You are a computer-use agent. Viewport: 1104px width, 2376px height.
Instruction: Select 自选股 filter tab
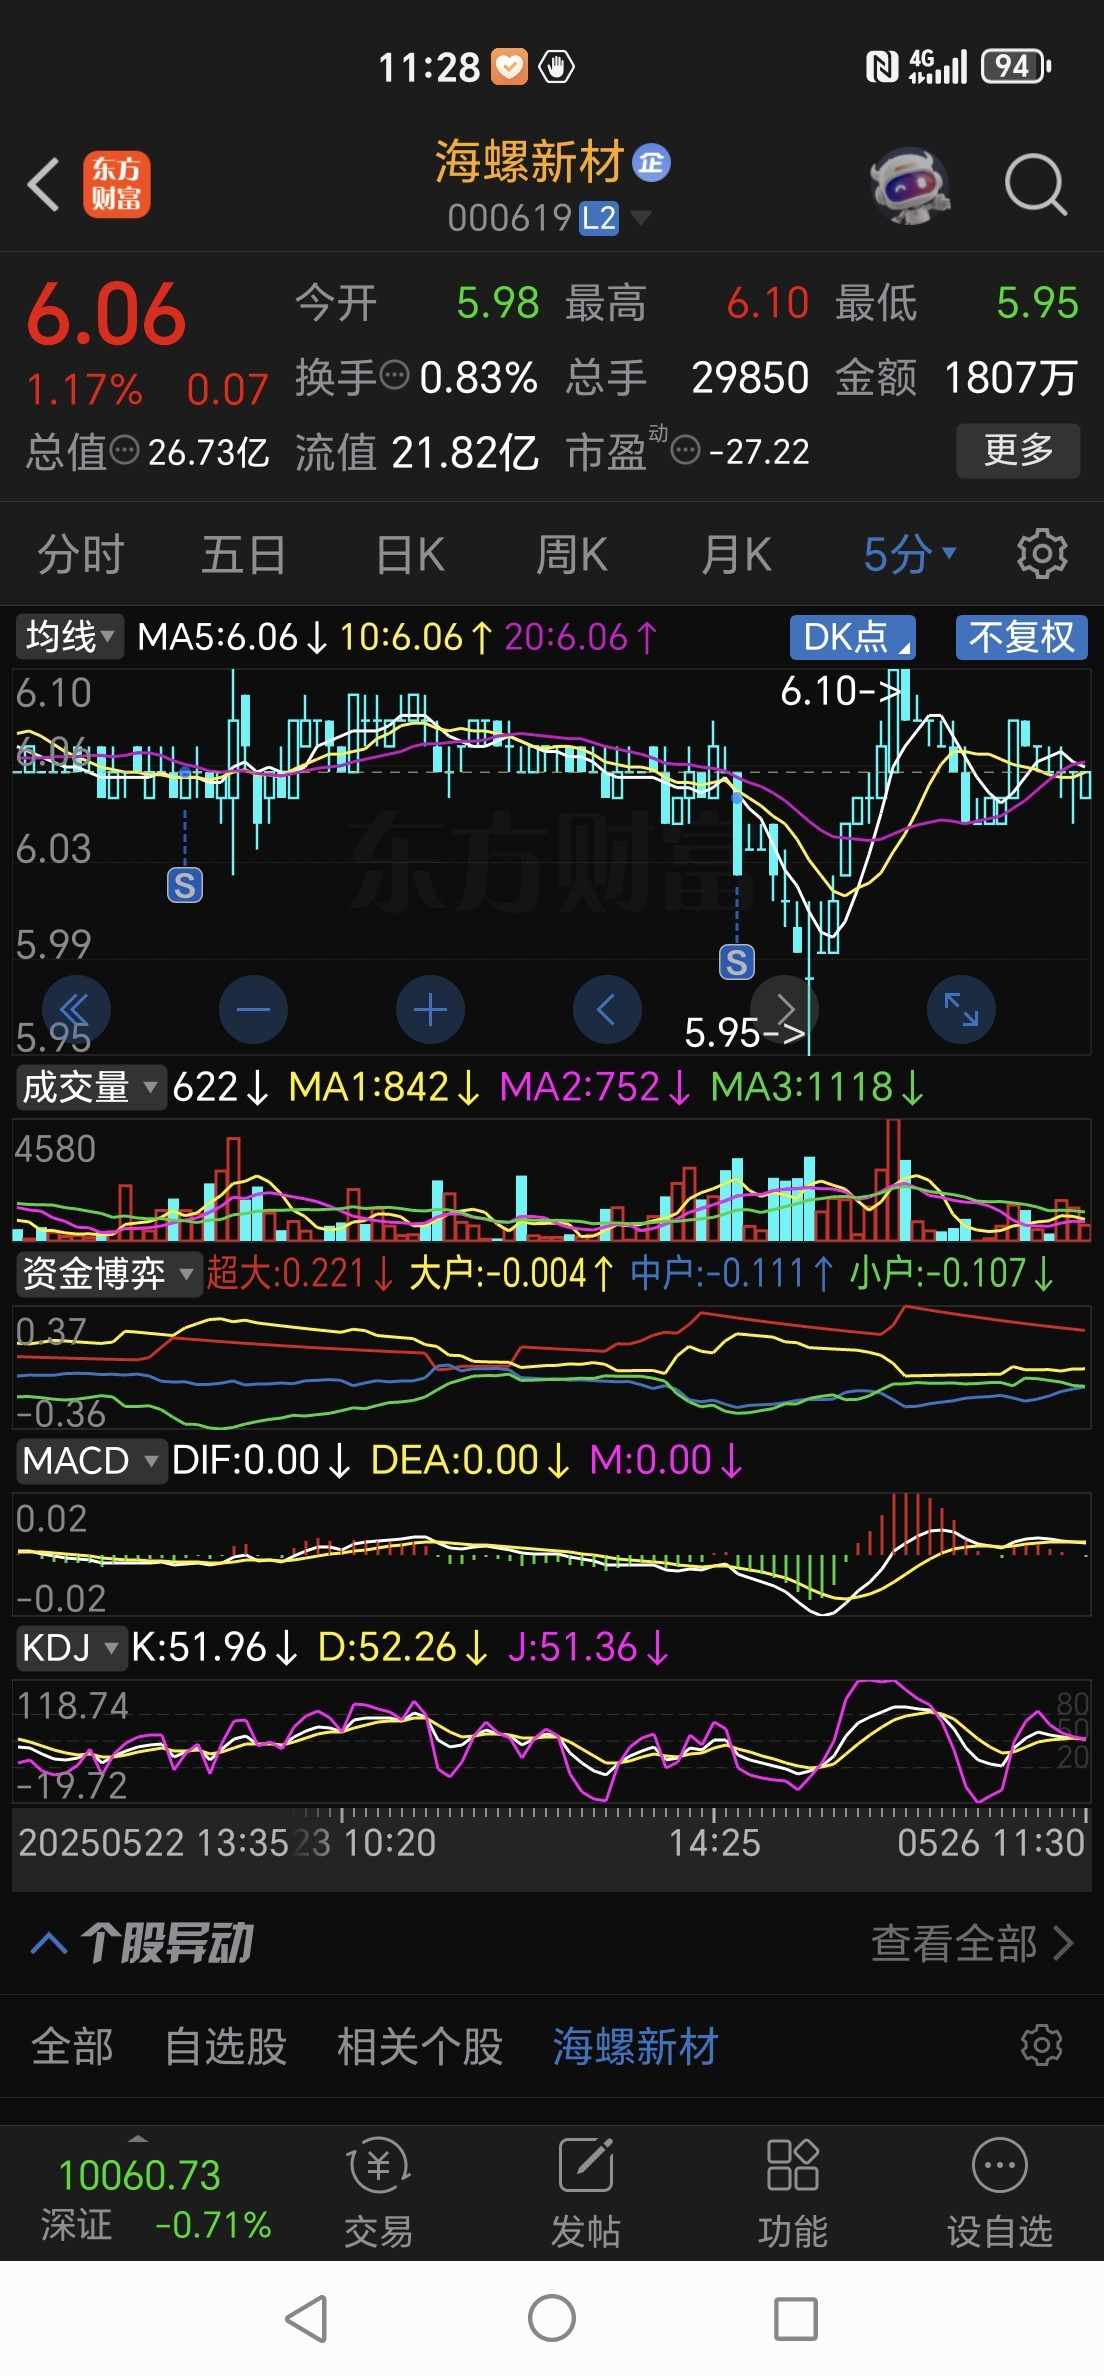[226, 2046]
